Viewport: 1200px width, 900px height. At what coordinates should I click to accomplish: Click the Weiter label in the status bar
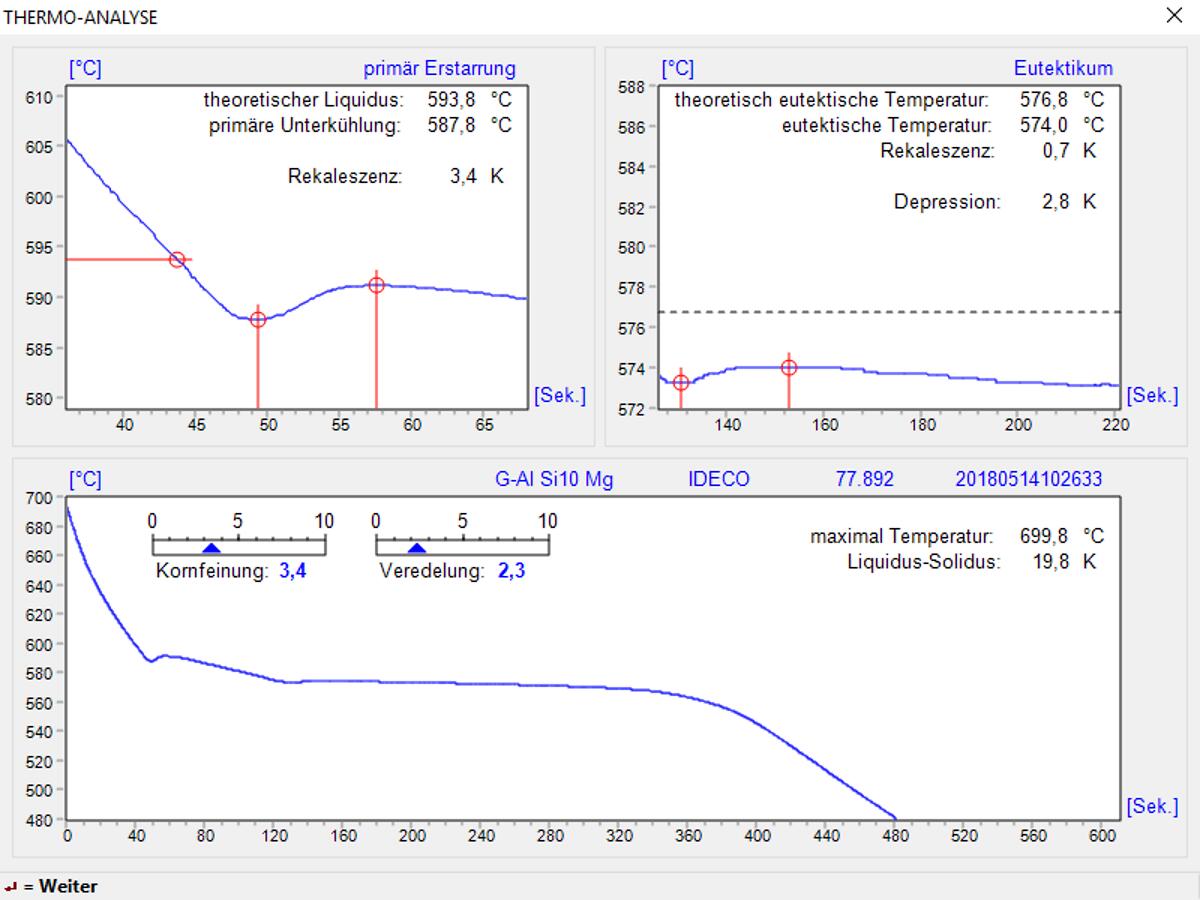(x=68, y=887)
